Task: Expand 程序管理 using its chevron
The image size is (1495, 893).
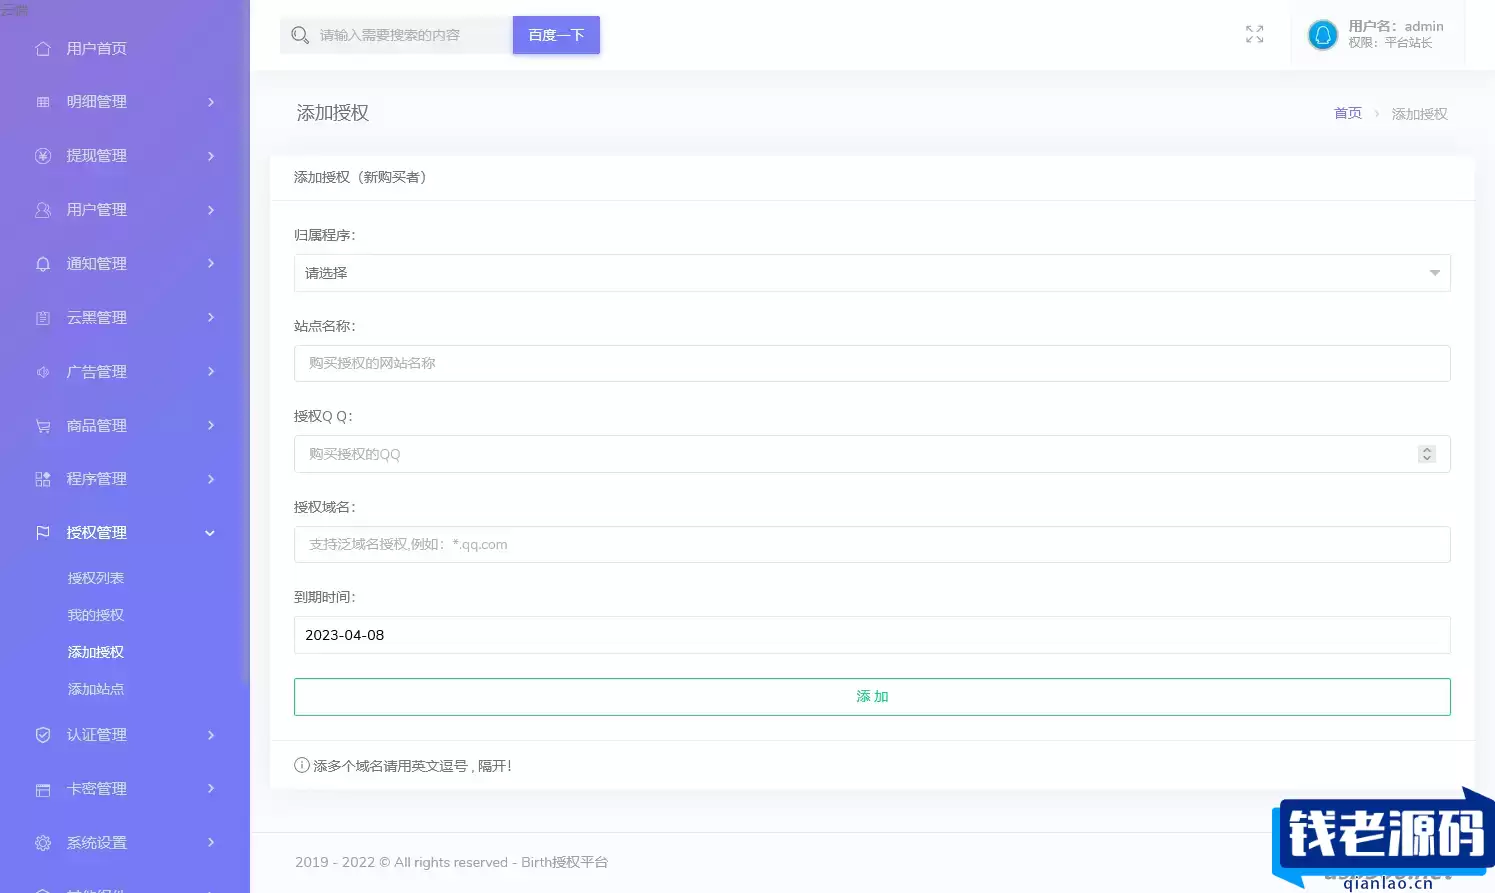Action: click(211, 479)
